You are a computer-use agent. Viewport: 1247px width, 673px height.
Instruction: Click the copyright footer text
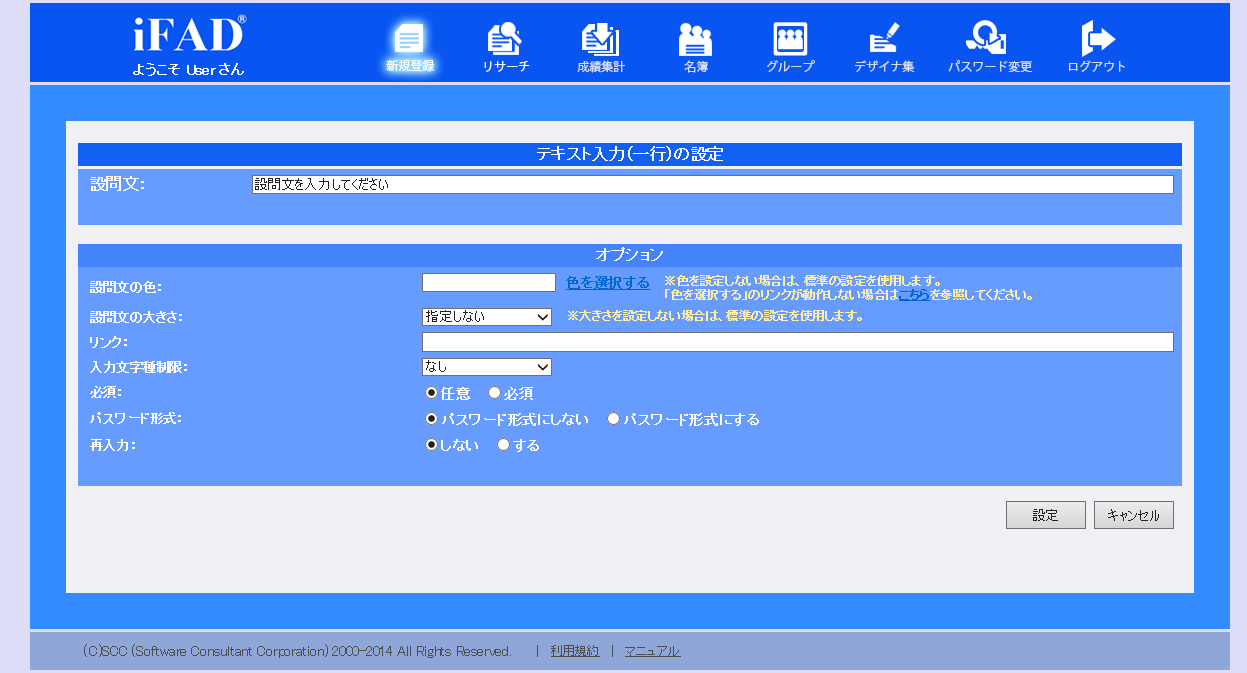(x=298, y=651)
